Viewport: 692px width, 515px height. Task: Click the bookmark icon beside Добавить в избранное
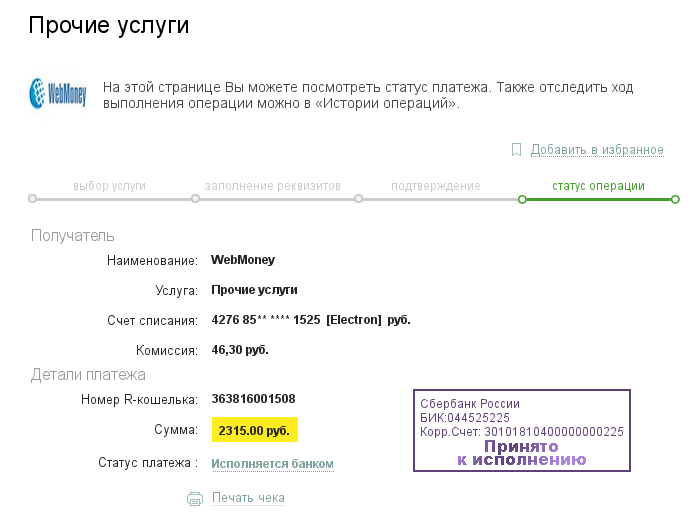(516, 150)
